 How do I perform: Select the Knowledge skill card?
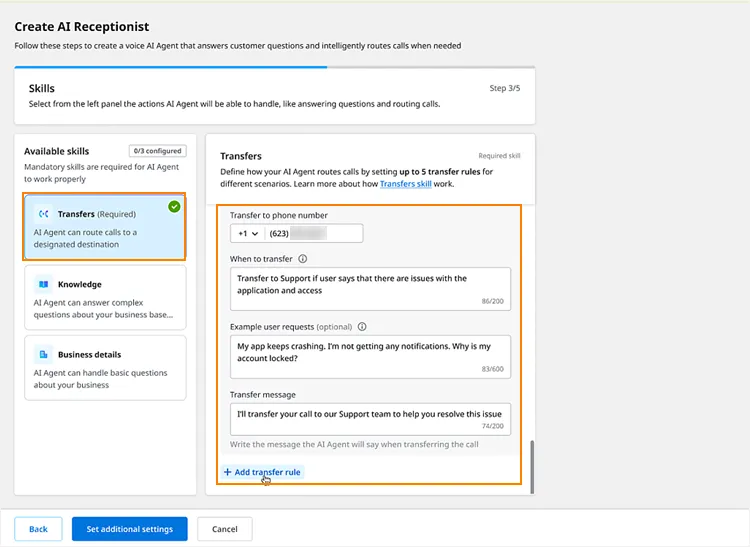point(105,297)
